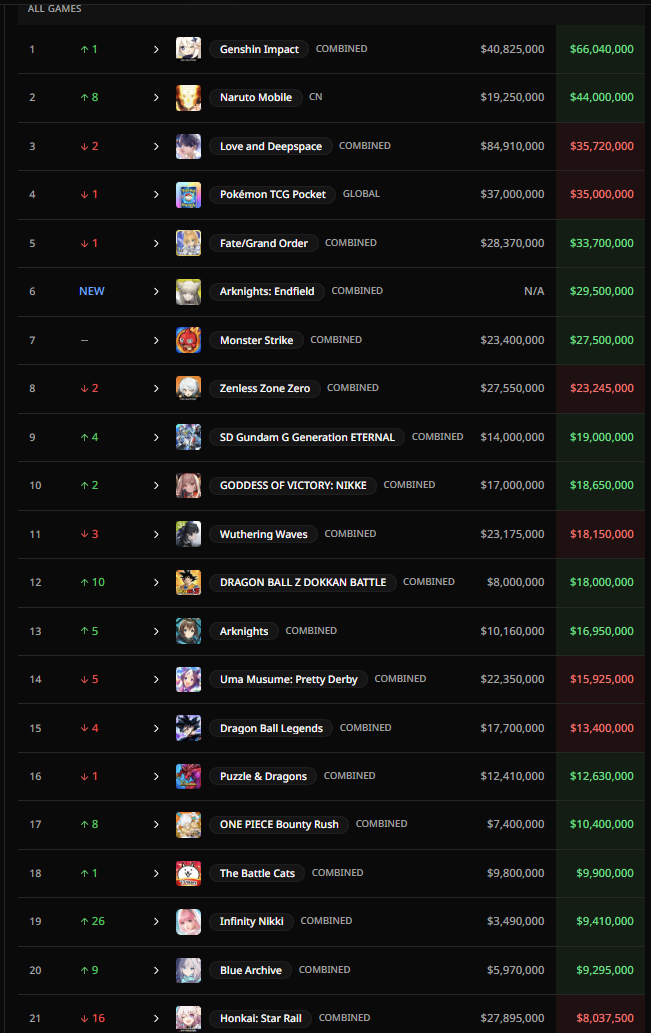Click the Pokémon TCG Pocket icon
Viewport: 651px width, 1033px height.
click(x=188, y=194)
